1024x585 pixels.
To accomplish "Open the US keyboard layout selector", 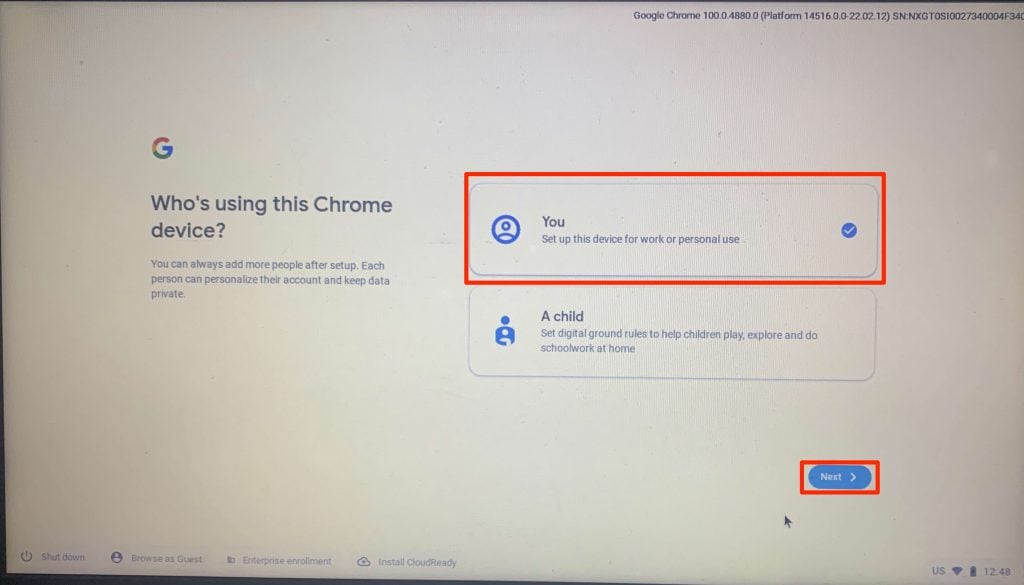I will 938,571.
